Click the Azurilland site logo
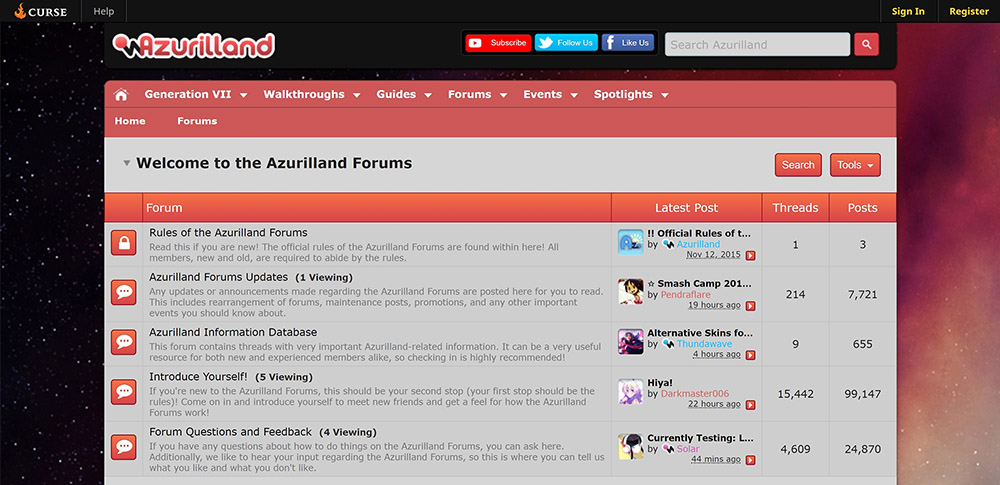The image size is (1000, 485). (194, 45)
